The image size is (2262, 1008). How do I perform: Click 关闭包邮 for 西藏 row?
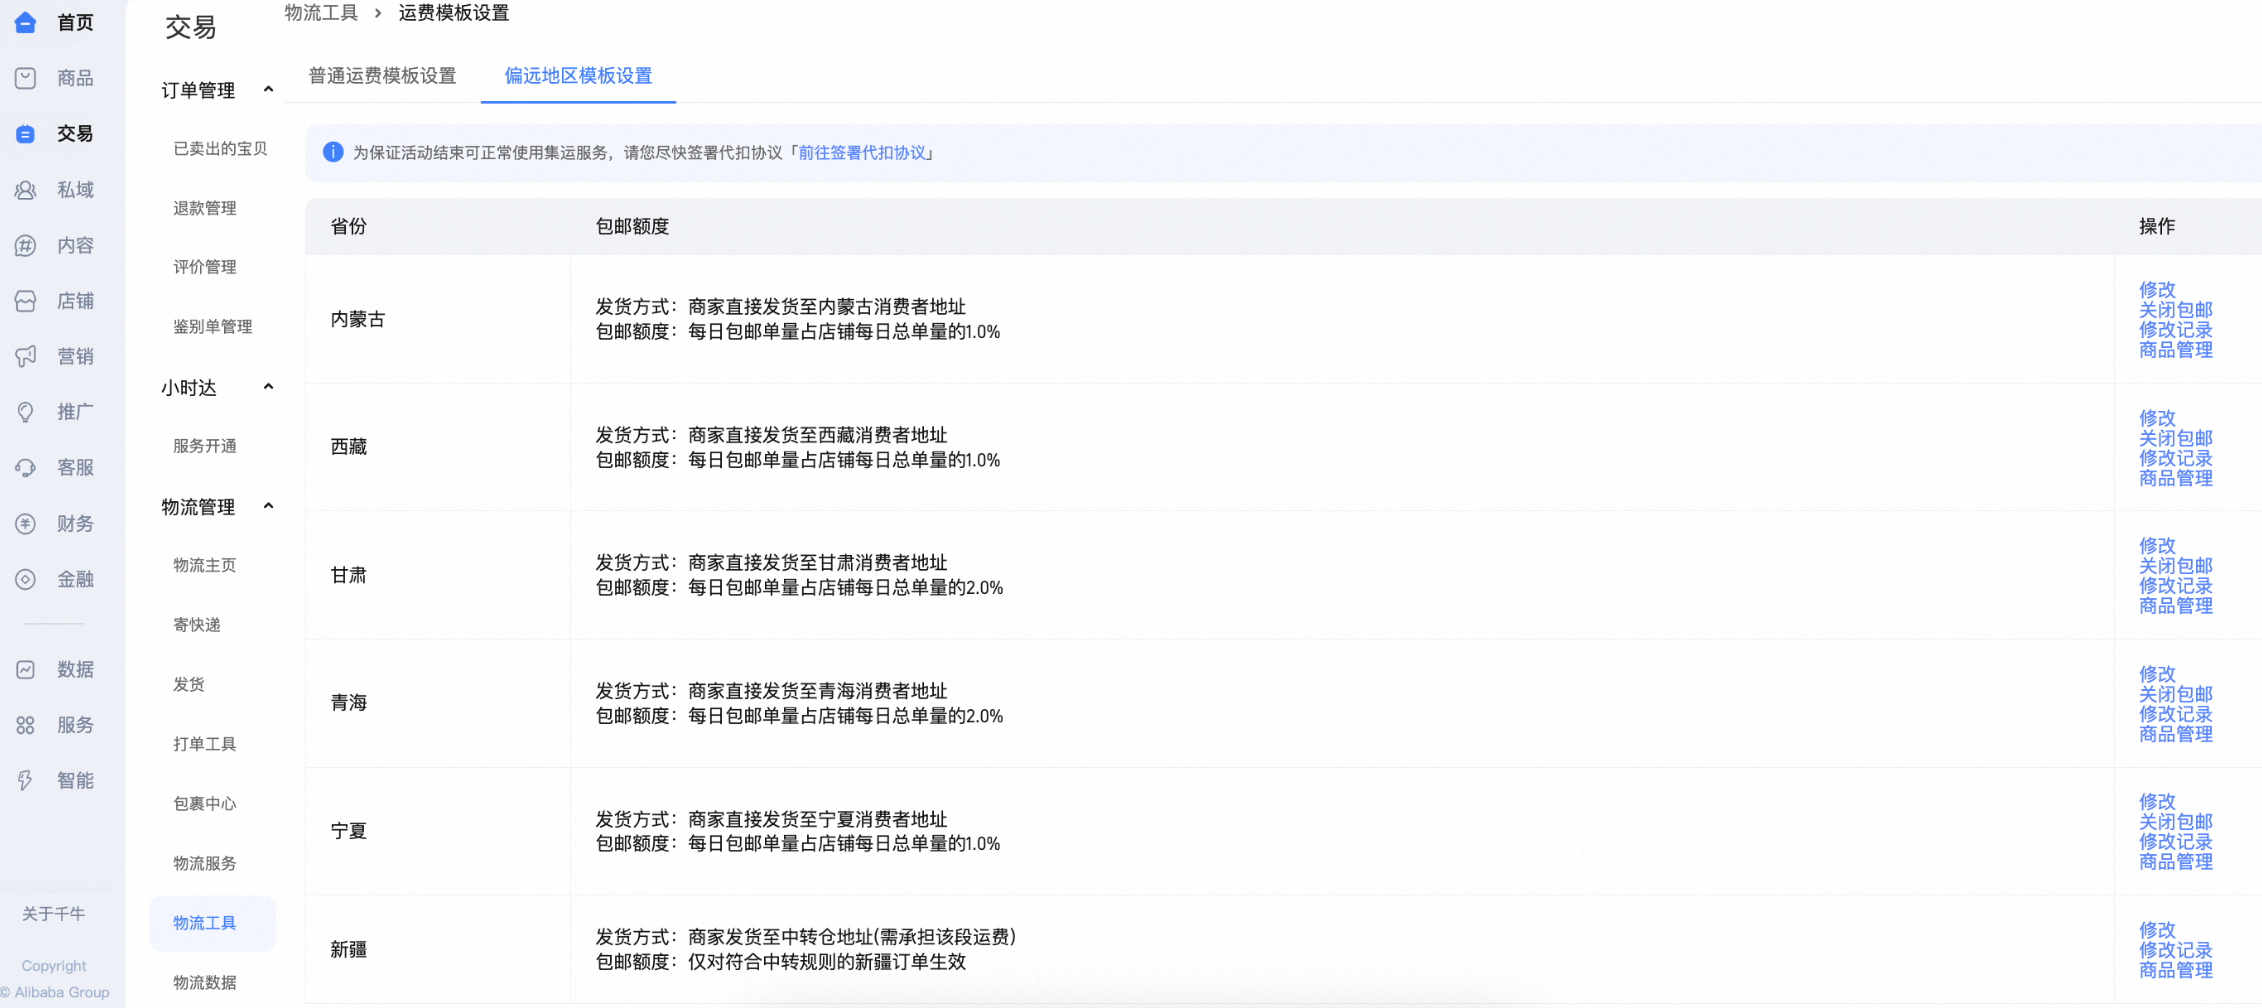(x=2176, y=437)
